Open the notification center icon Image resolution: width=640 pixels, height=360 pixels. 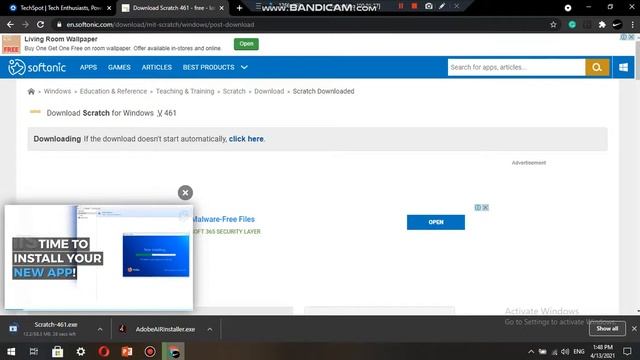[x=627, y=351]
